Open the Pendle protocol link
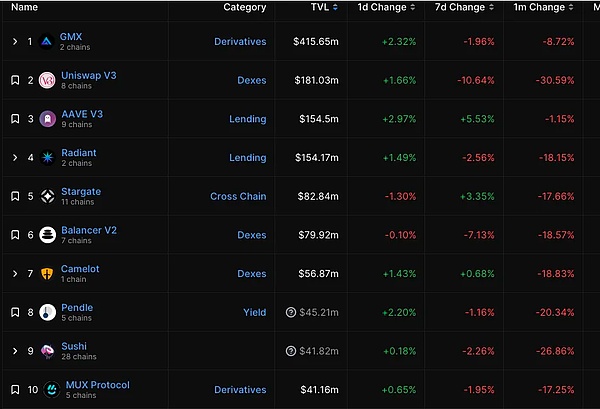 pyautogui.click(x=77, y=308)
